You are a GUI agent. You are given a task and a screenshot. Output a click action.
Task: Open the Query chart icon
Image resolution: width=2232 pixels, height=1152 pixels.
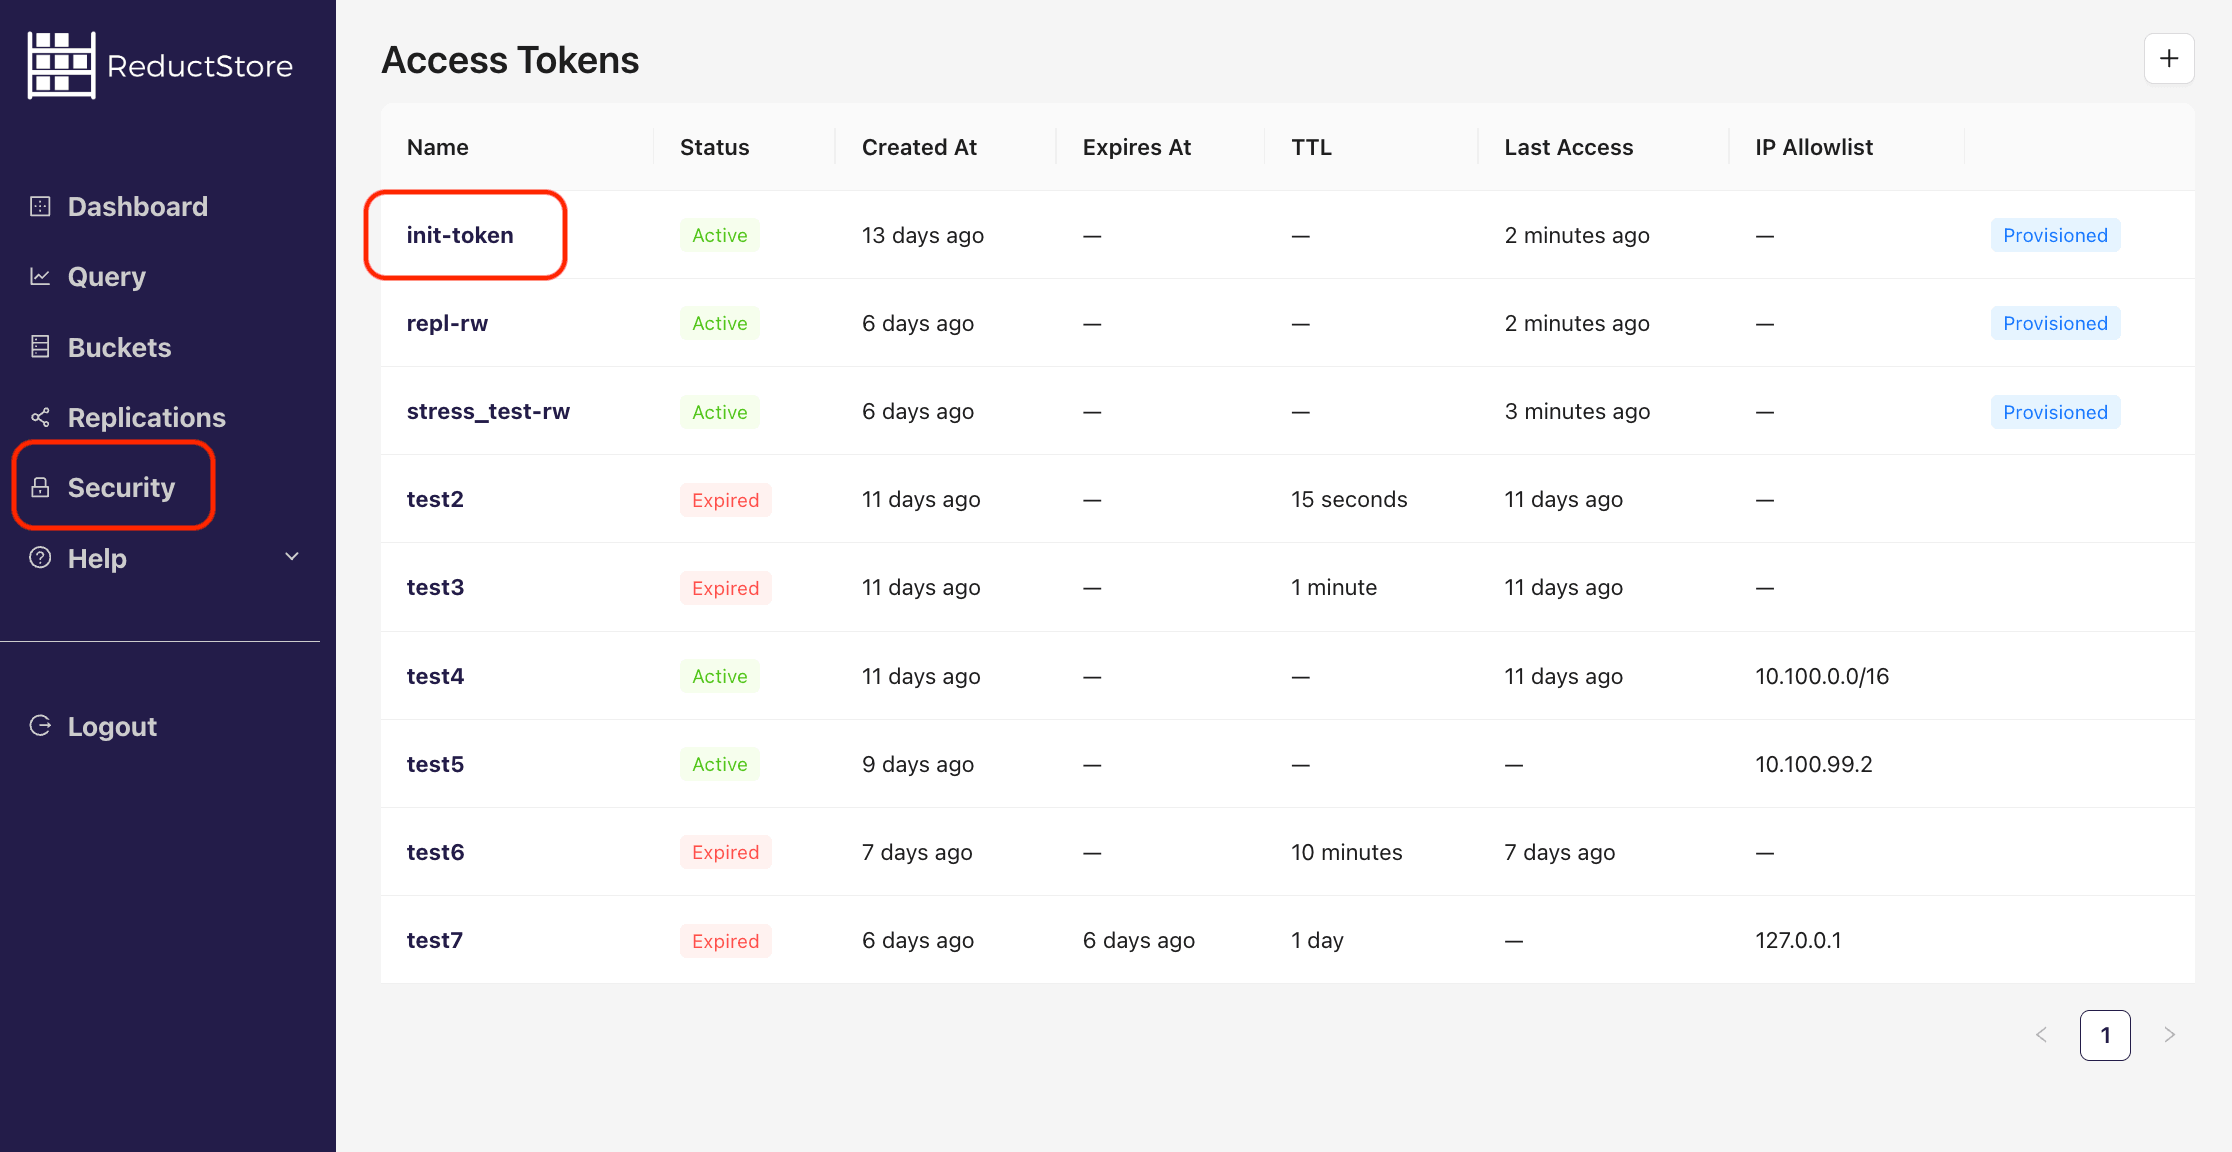pos(40,276)
